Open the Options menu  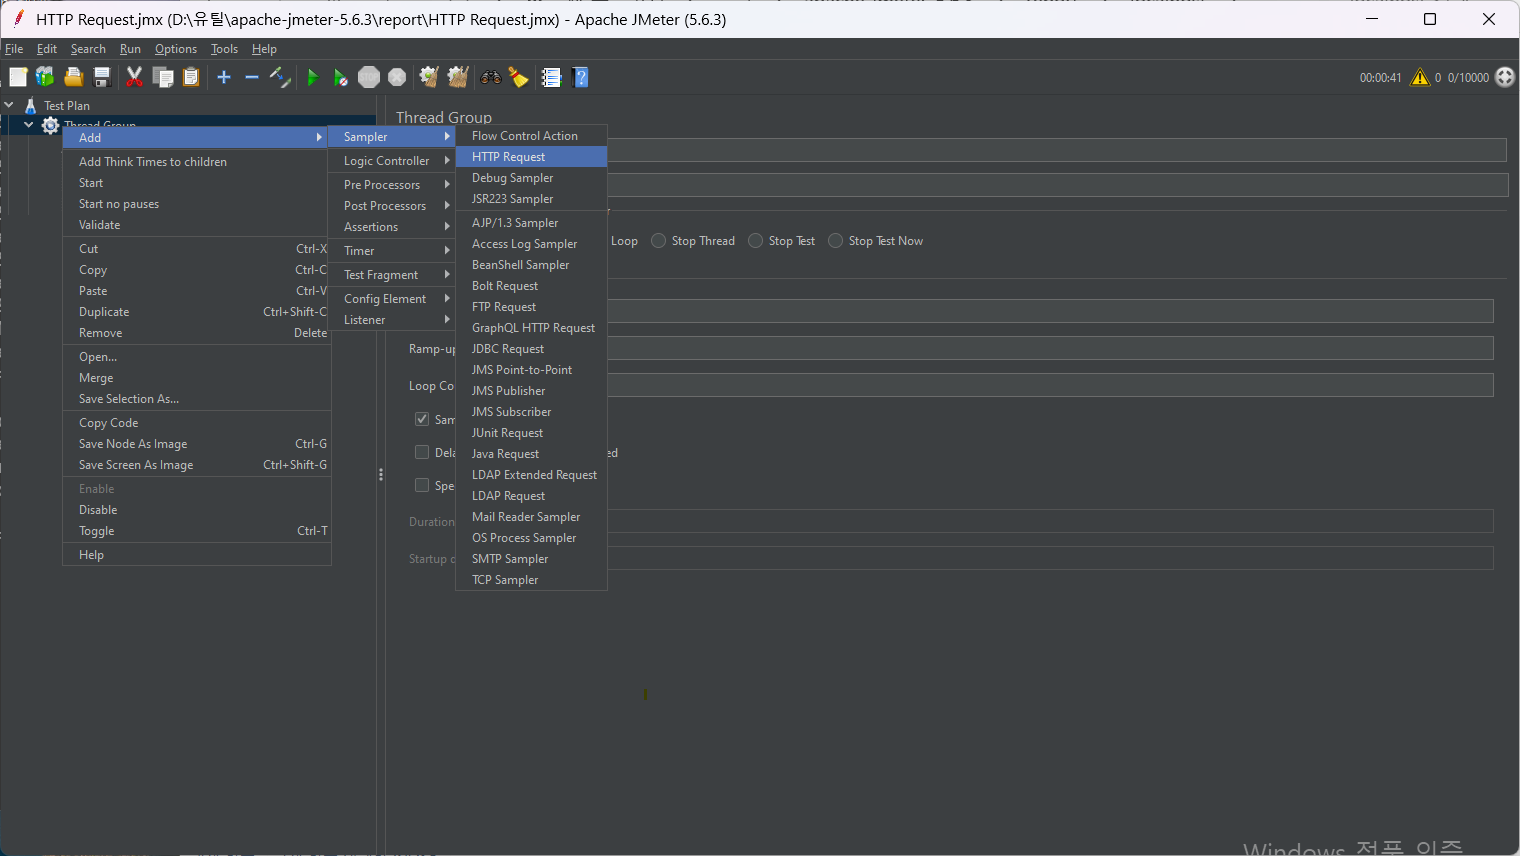point(176,49)
